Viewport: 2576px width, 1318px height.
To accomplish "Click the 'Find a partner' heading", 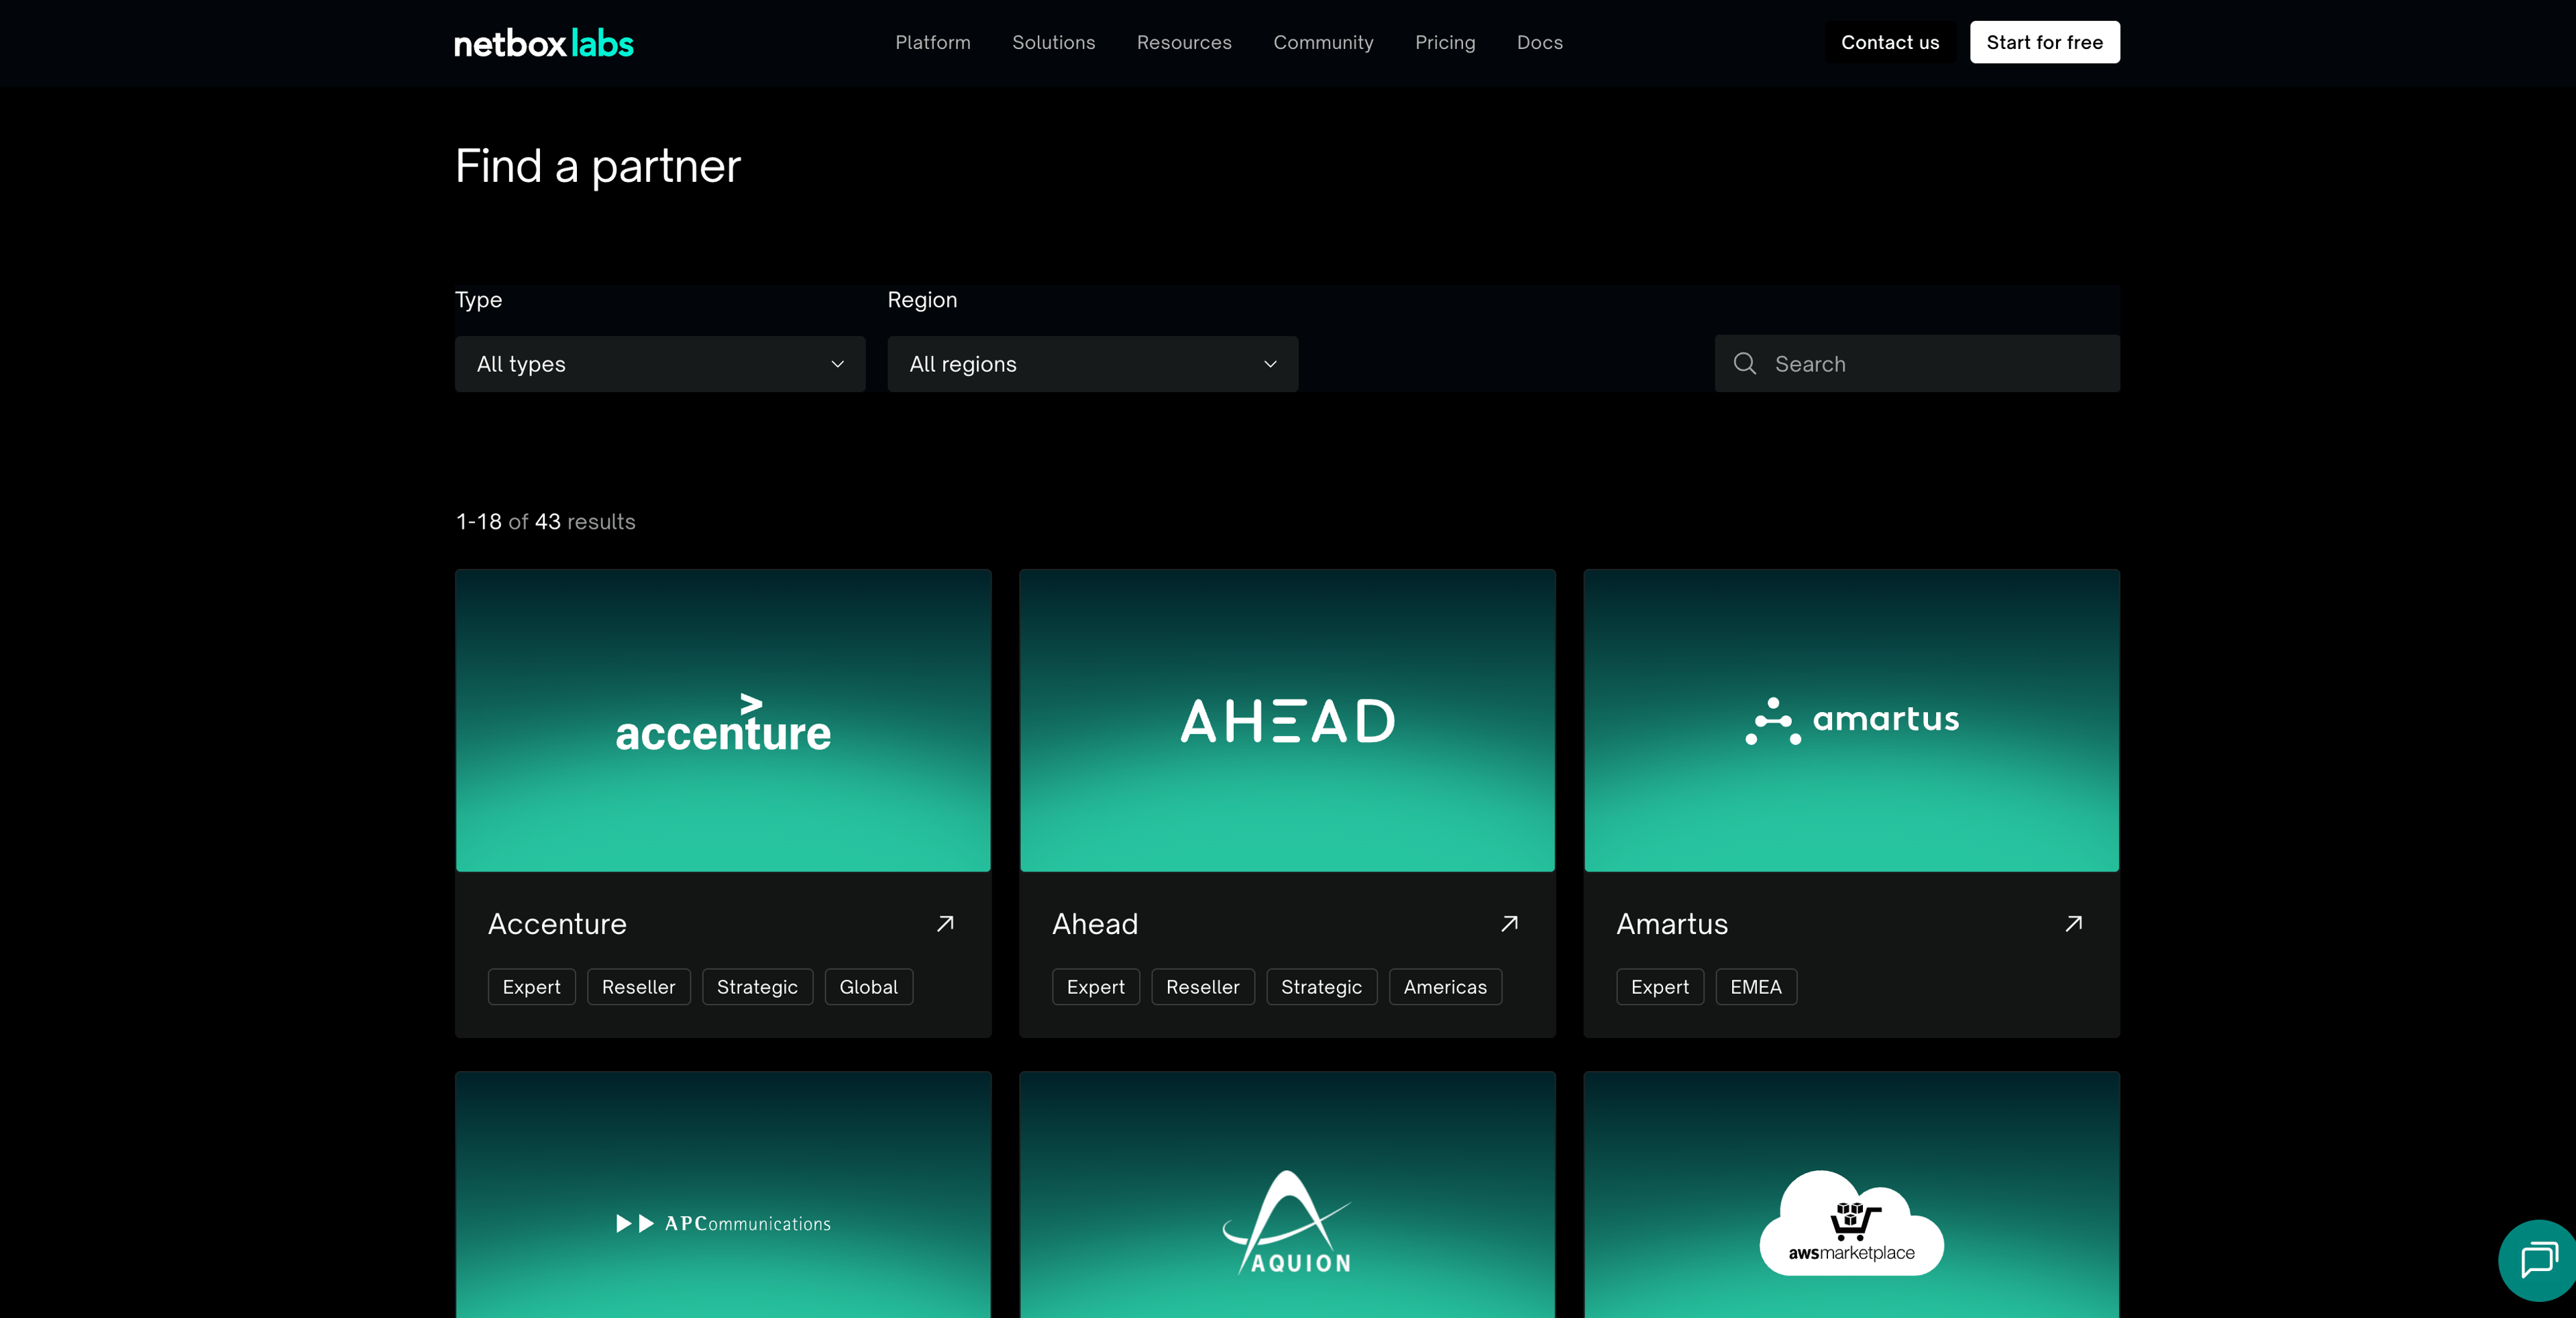I will pyautogui.click(x=597, y=166).
